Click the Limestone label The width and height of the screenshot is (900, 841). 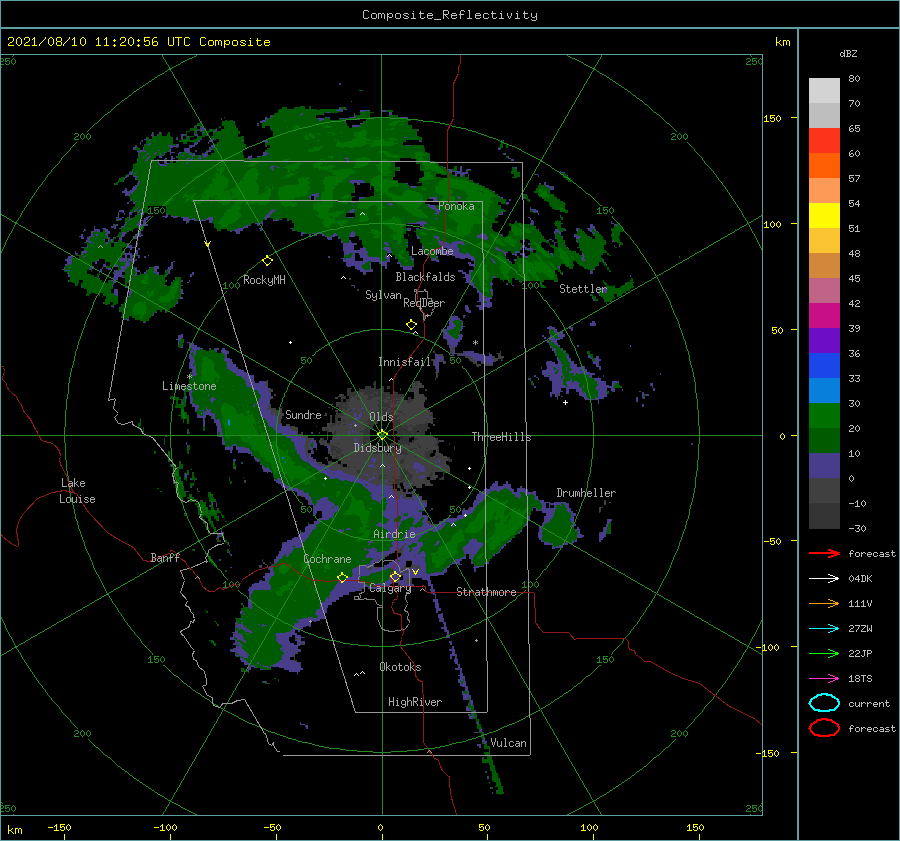(189, 386)
